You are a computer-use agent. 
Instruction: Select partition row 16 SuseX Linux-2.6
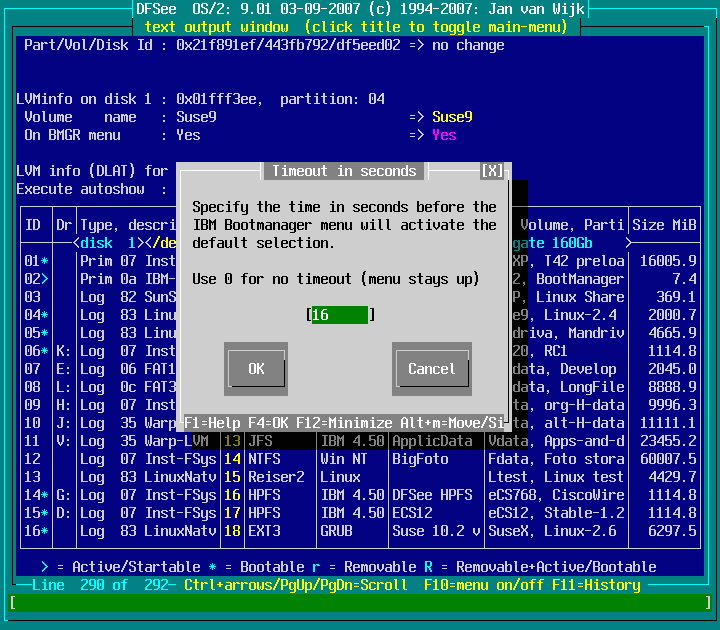[360, 531]
